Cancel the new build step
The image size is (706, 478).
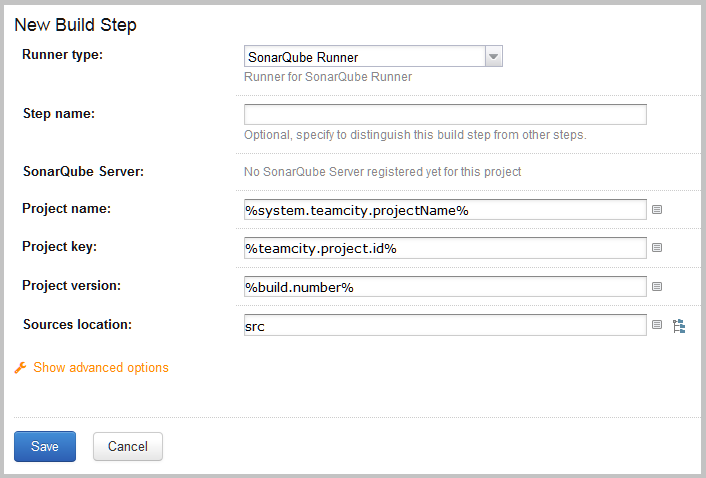click(128, 446)
